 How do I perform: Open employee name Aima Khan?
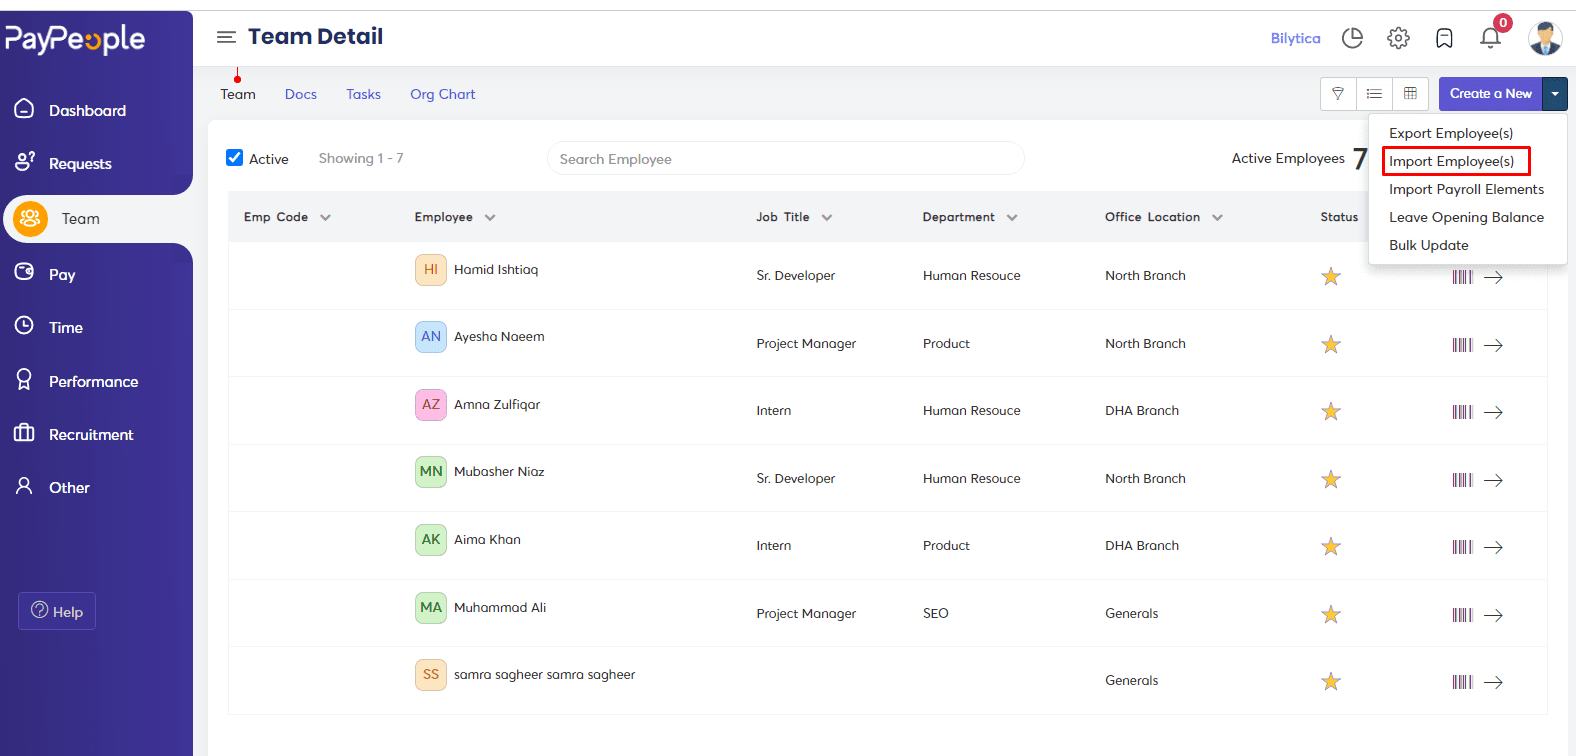tap(487, 539)
